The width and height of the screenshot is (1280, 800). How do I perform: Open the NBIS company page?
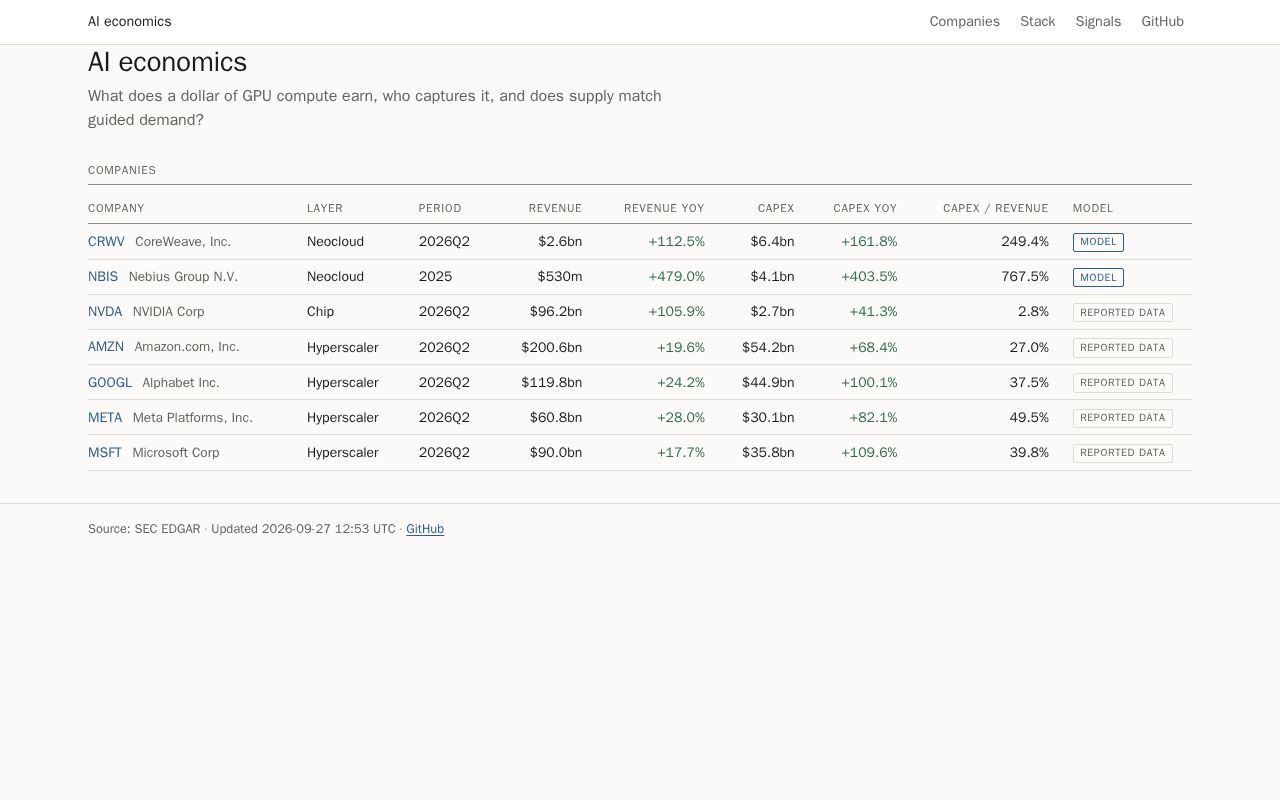point(103,277)
